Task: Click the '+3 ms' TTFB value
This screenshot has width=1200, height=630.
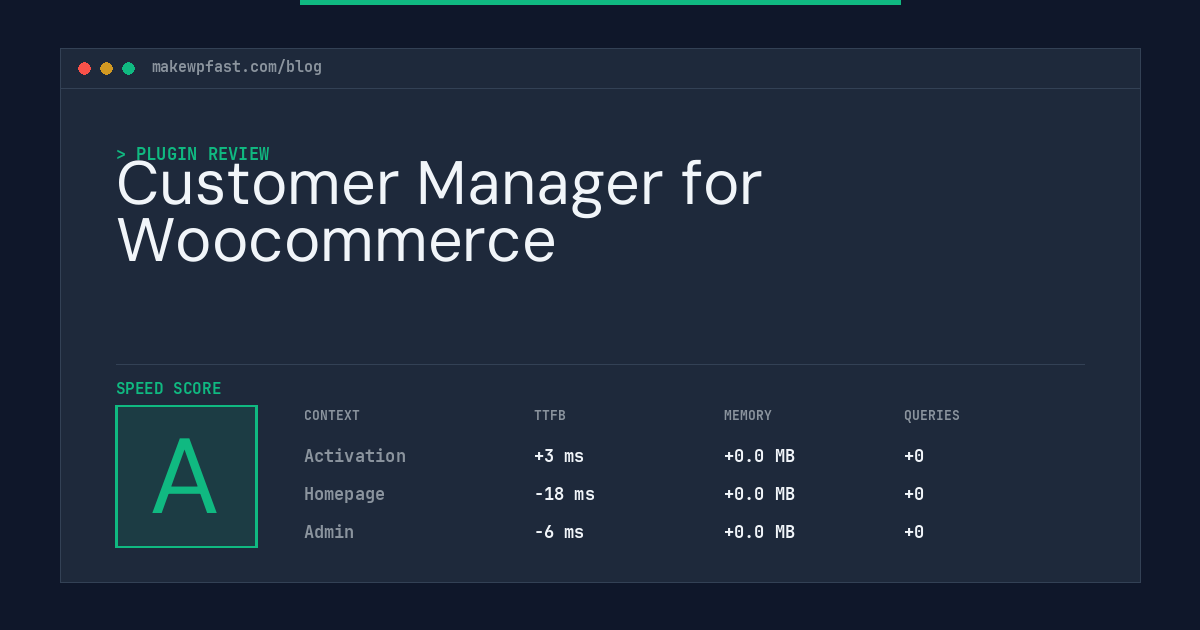Action: [x=559, y=456]
